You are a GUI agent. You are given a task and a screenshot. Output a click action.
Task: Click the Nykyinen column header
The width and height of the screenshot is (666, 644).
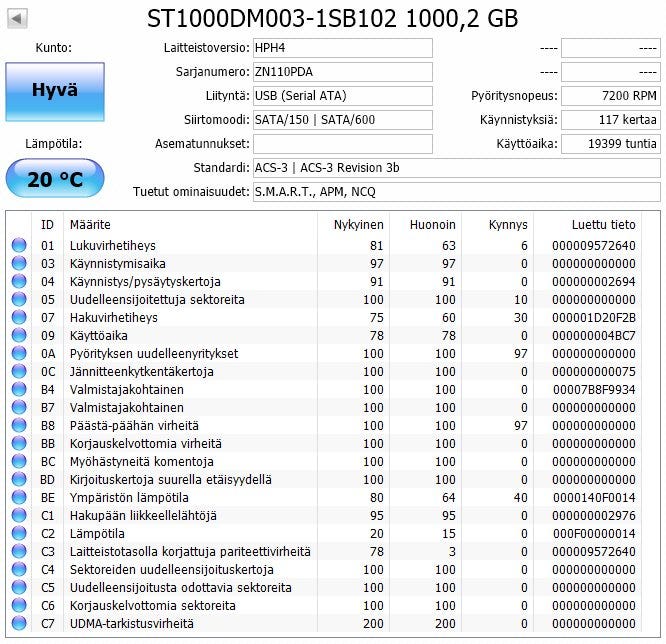[353, 225]
